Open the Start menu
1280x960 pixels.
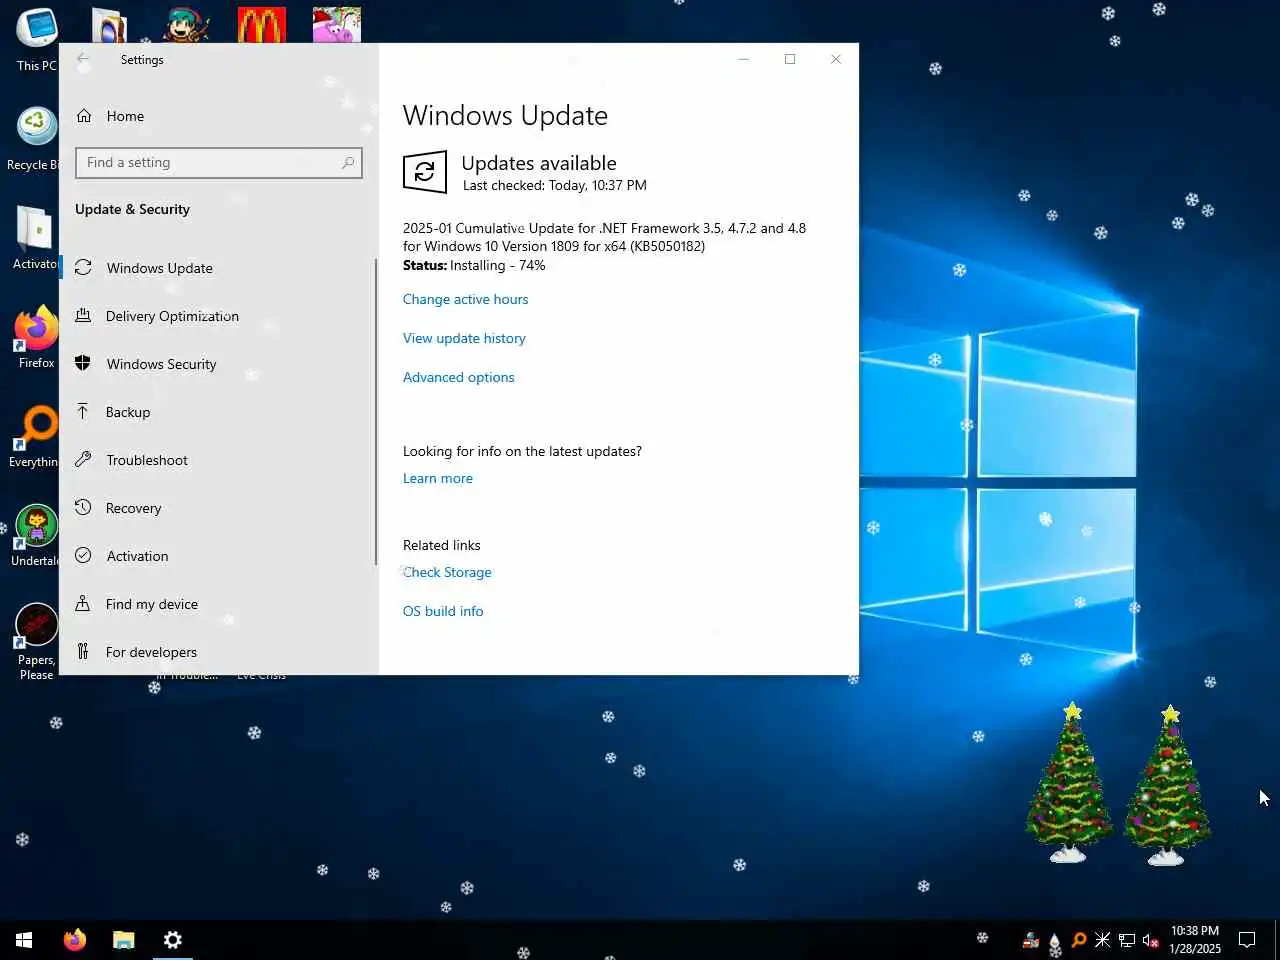point(24,940)
